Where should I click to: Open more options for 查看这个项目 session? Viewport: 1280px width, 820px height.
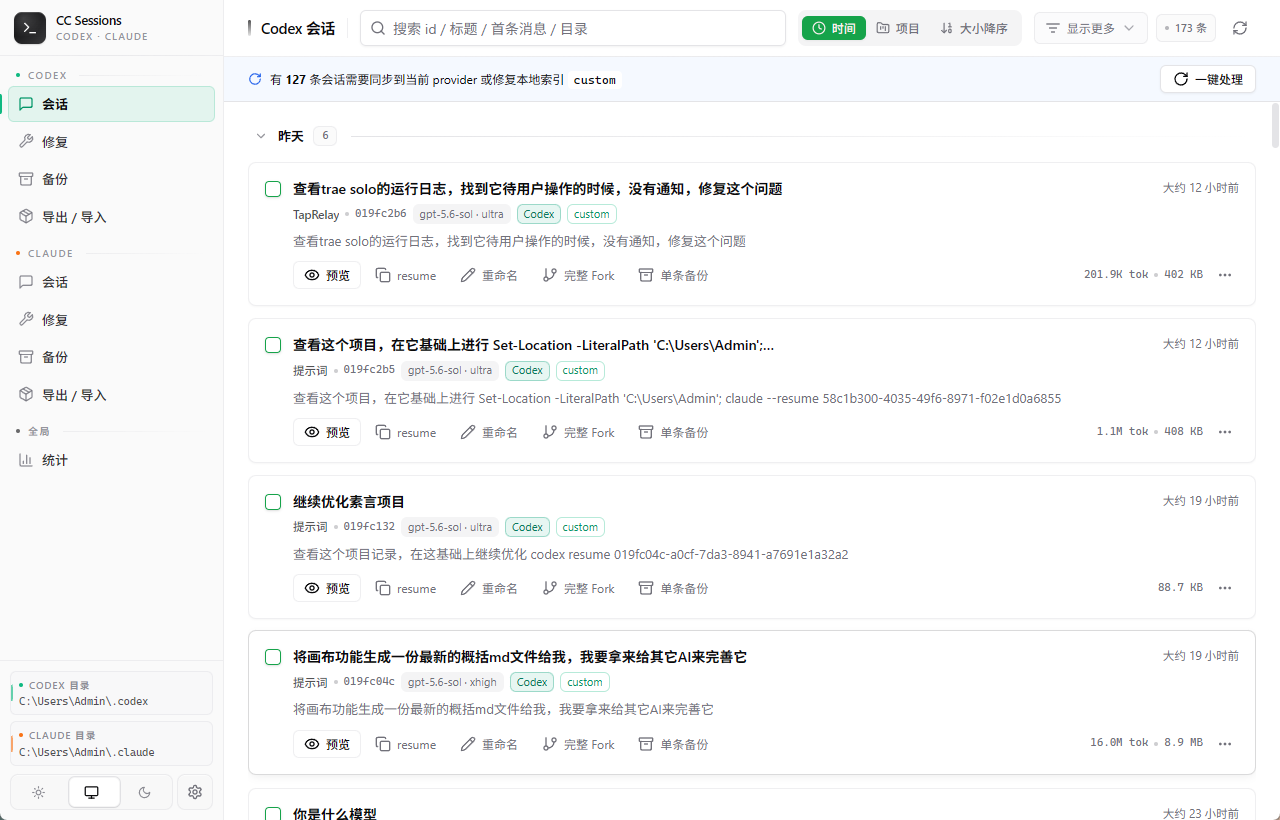click(1225, 432)
